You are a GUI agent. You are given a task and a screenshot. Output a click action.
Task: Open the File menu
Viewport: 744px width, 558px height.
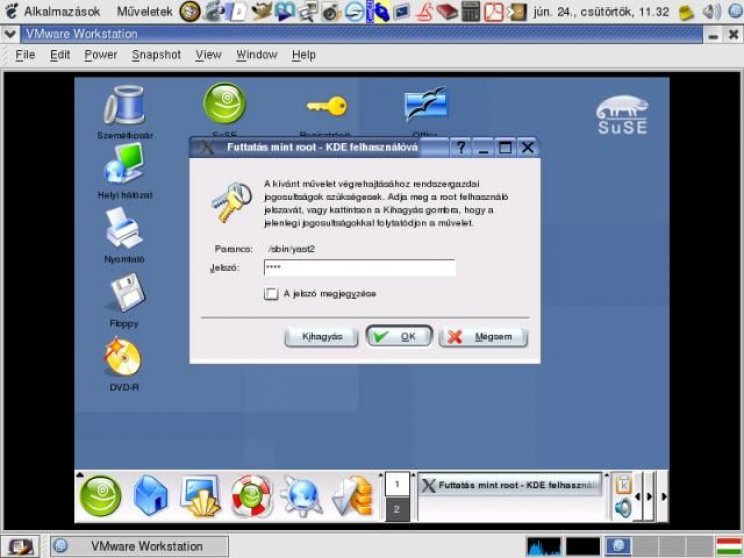25,55
